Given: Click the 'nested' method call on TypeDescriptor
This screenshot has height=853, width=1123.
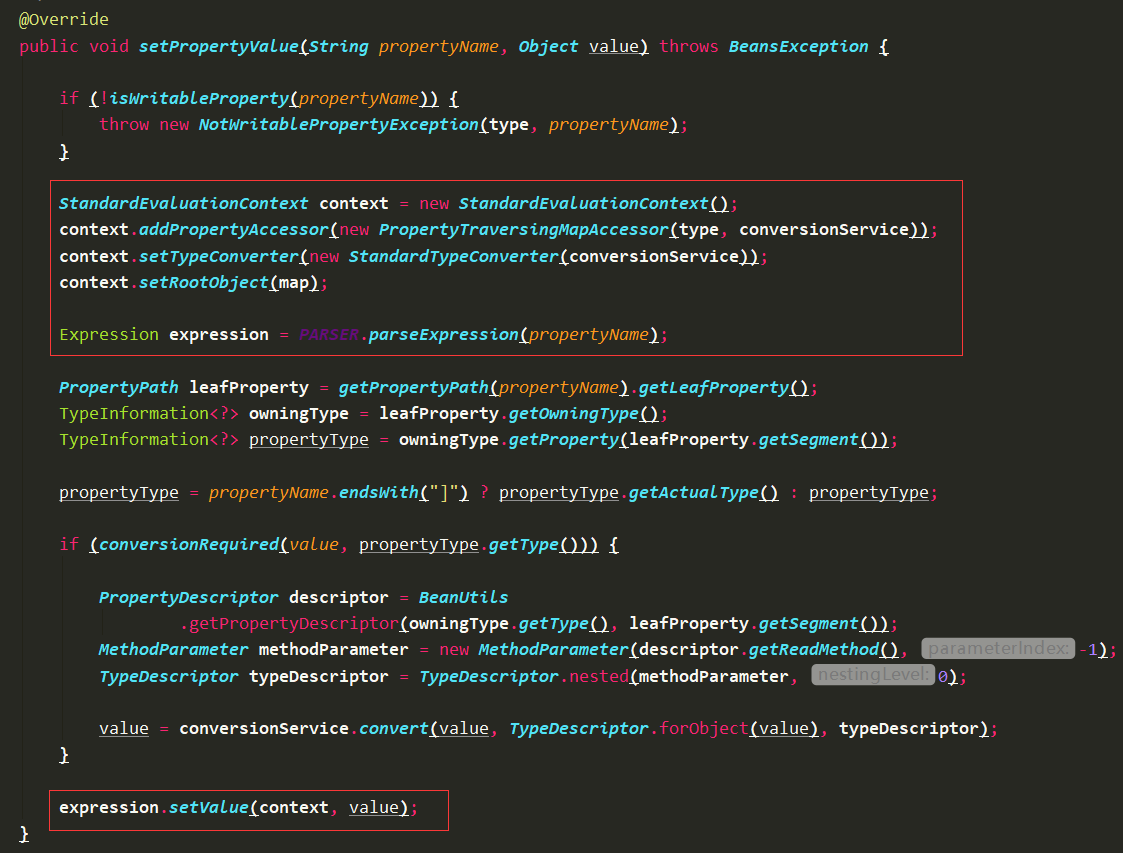Looking at the screenshot, I should tap(599, 677).
